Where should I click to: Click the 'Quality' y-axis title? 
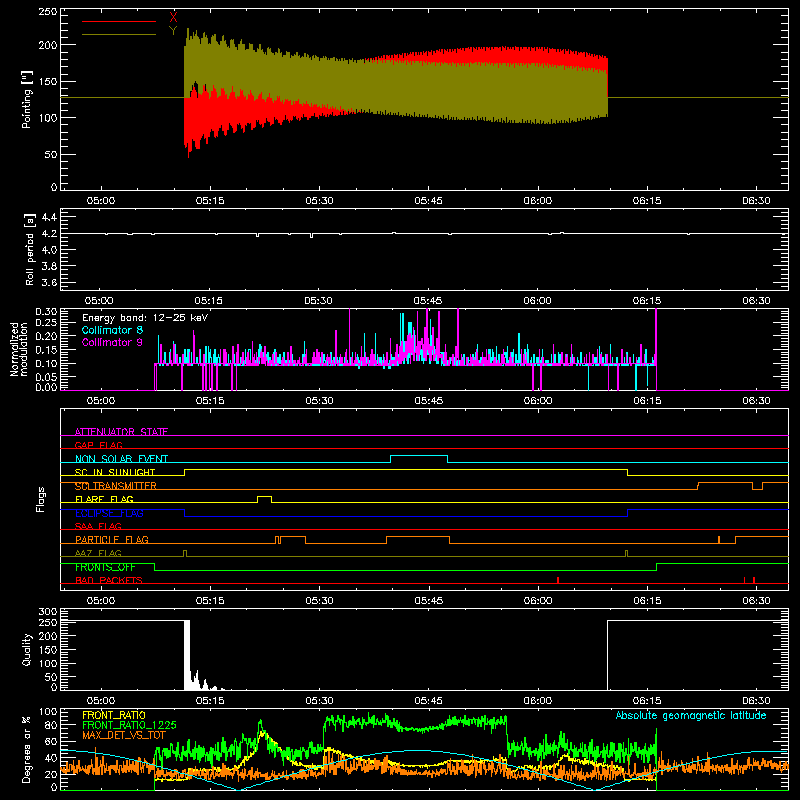(x=27, y=649)
